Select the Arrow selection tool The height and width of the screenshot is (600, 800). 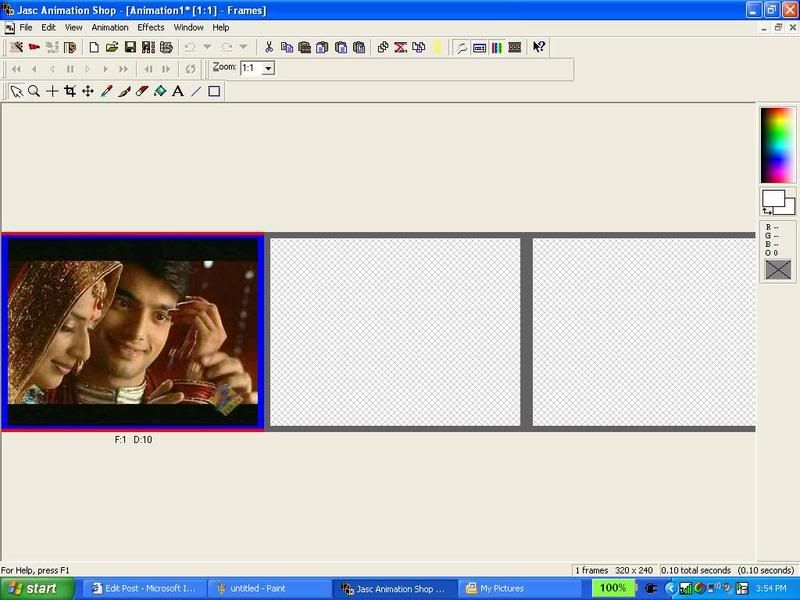pyautogui.click(x=16, y=91)
